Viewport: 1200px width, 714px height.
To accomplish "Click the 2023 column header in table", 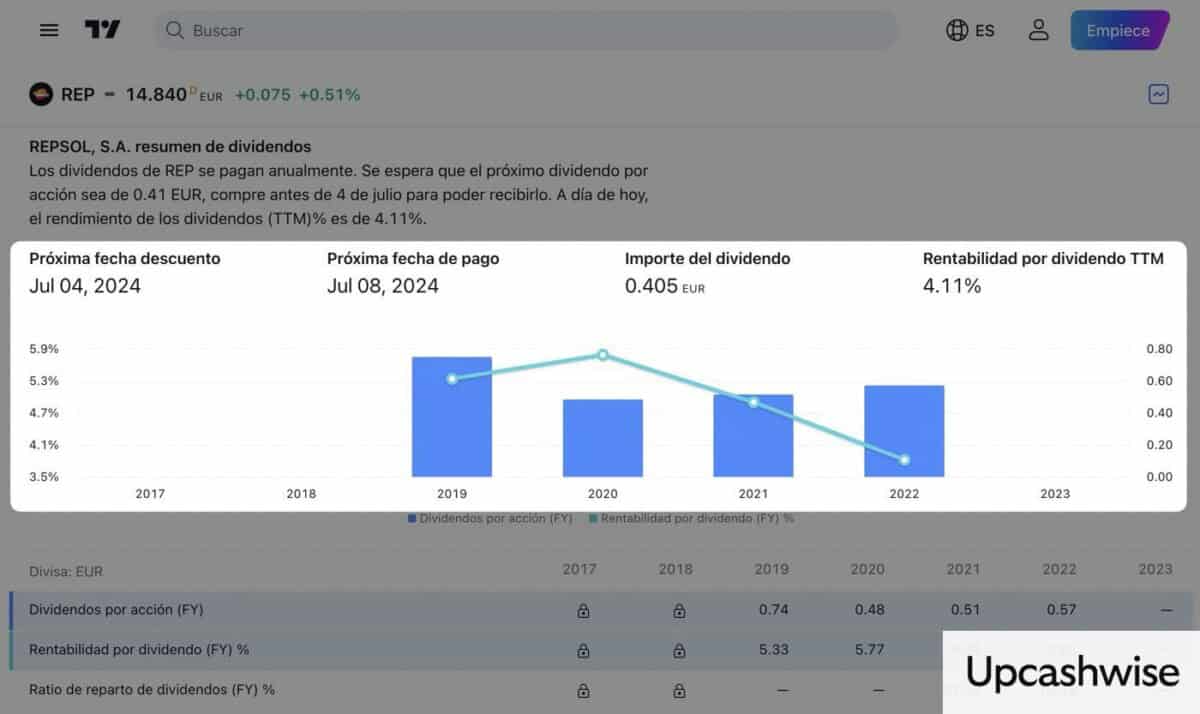I will tap(1155, 569).
